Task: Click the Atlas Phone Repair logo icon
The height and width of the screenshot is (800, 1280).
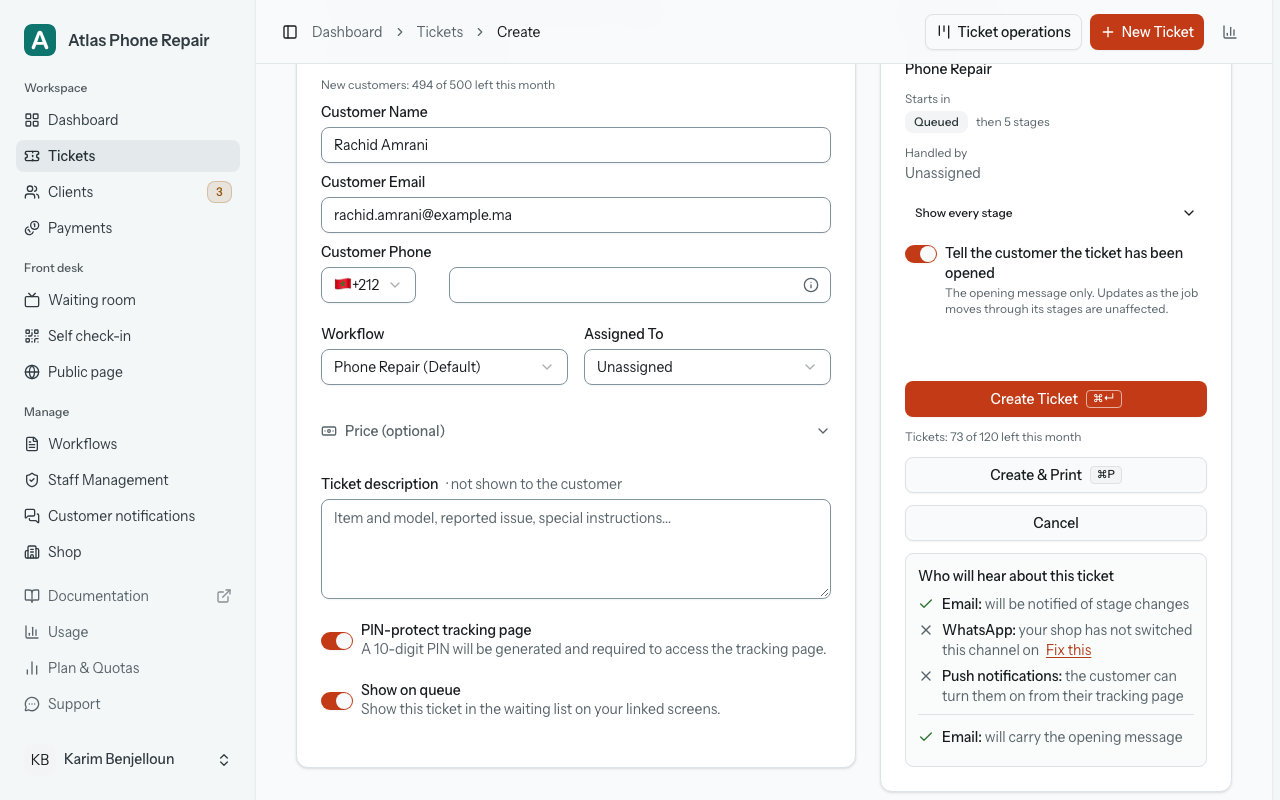Action: coord(40,40)
